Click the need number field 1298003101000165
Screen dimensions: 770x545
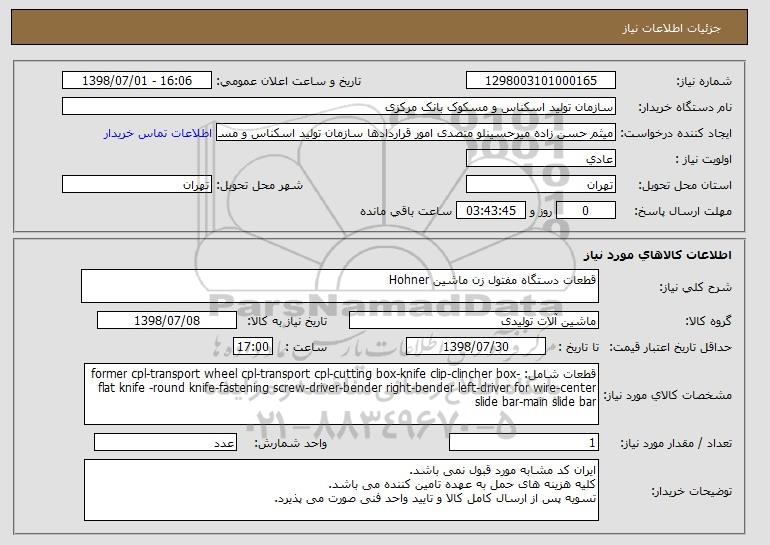pyautogui.click(x=541, y=81)
